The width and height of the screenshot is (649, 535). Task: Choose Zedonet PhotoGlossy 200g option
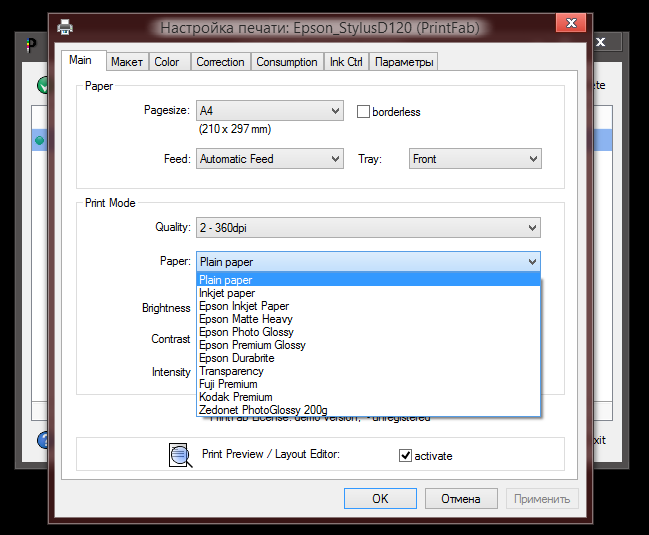368,410
